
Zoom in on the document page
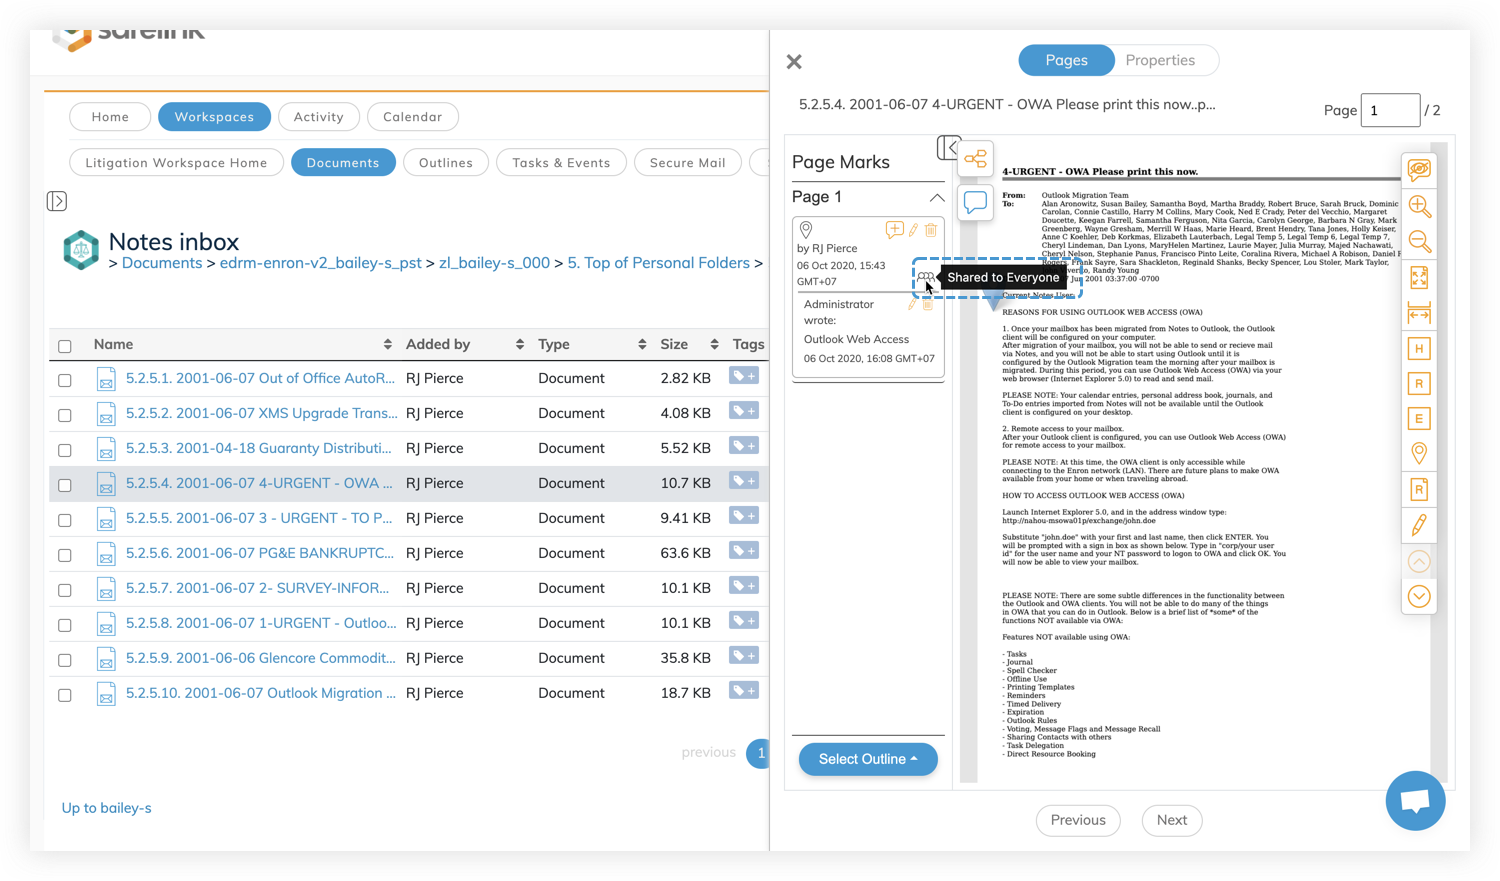(1419, 206)
